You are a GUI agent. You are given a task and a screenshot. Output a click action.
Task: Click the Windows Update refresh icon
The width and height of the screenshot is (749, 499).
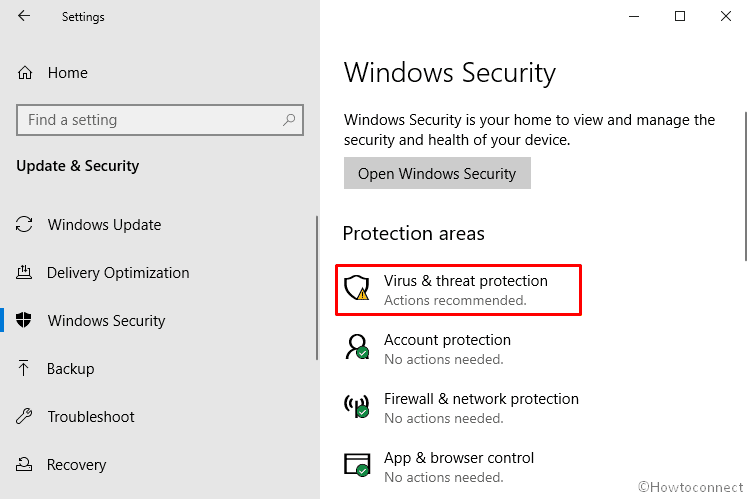[26, 225]
